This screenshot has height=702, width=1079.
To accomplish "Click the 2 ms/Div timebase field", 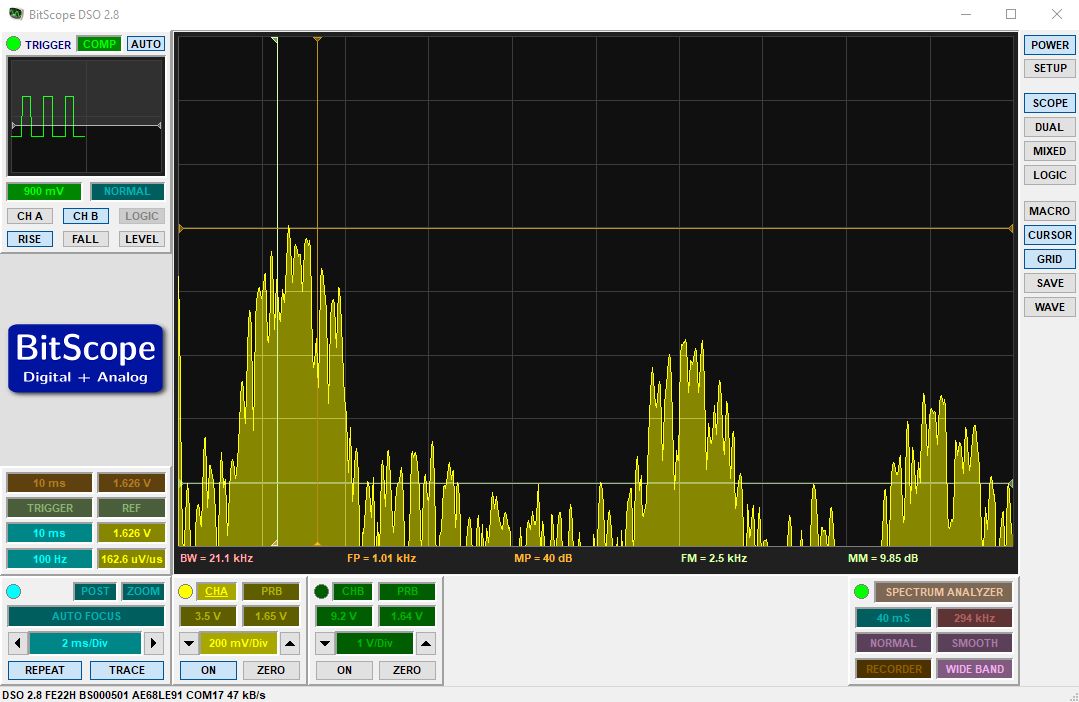I will (85, 643).
